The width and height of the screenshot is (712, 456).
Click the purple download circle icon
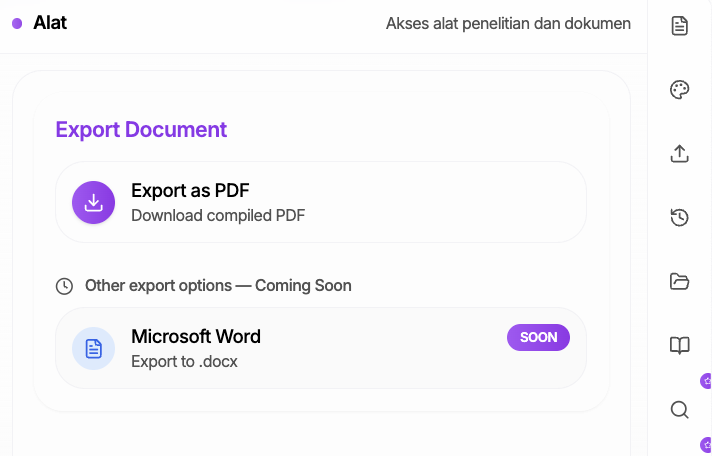(x=93, y=203)
